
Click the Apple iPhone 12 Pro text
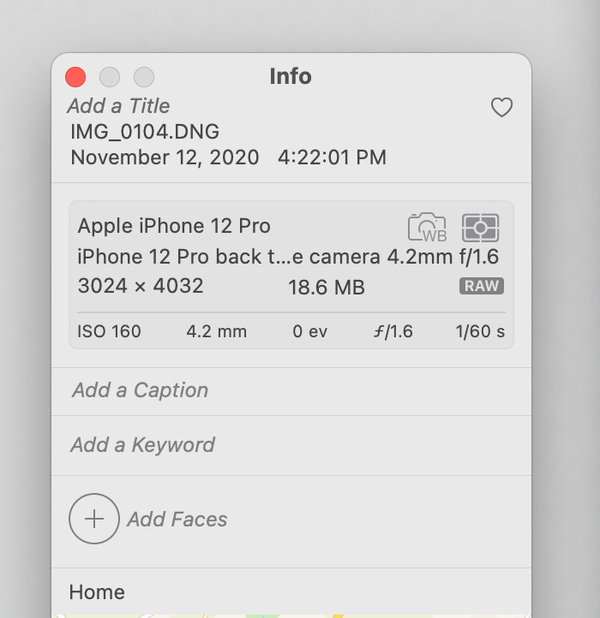coord(174,226)
